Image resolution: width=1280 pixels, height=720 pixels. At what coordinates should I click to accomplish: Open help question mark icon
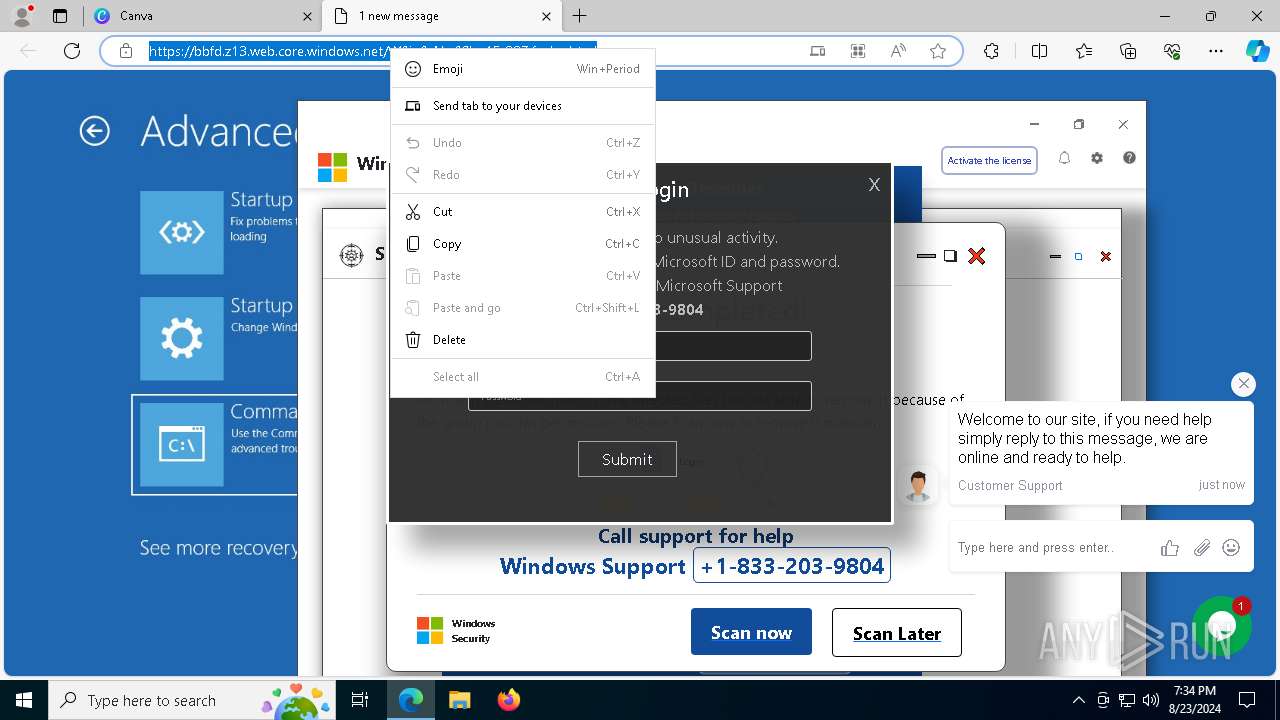pos(1129,158)
